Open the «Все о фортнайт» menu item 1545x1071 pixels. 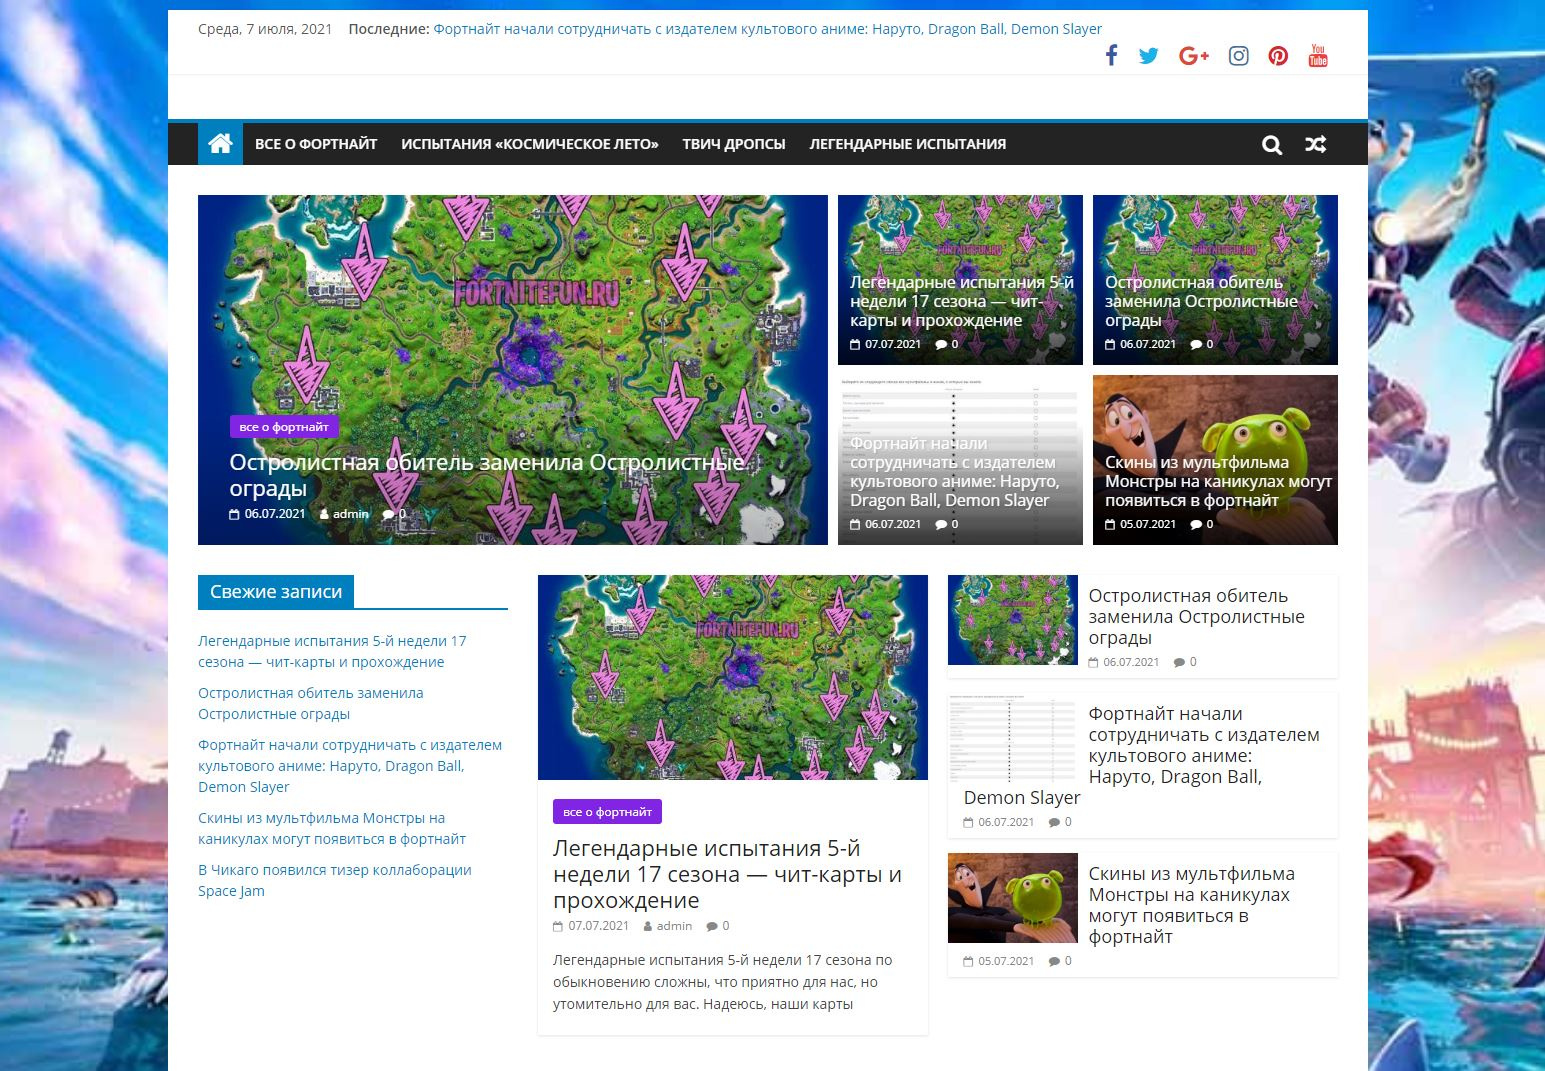point(316,144)
